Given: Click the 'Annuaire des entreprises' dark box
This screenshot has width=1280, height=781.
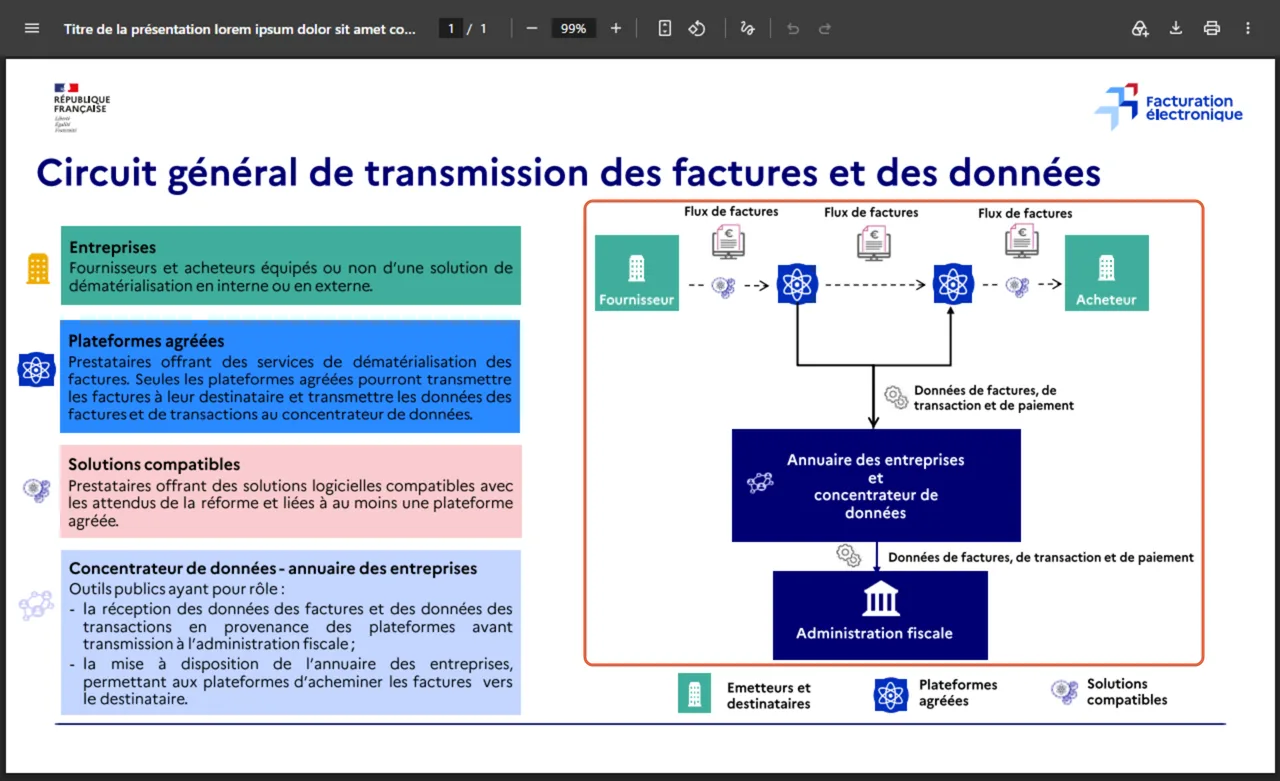Looking at the screenshot, I should coord(876,485).
